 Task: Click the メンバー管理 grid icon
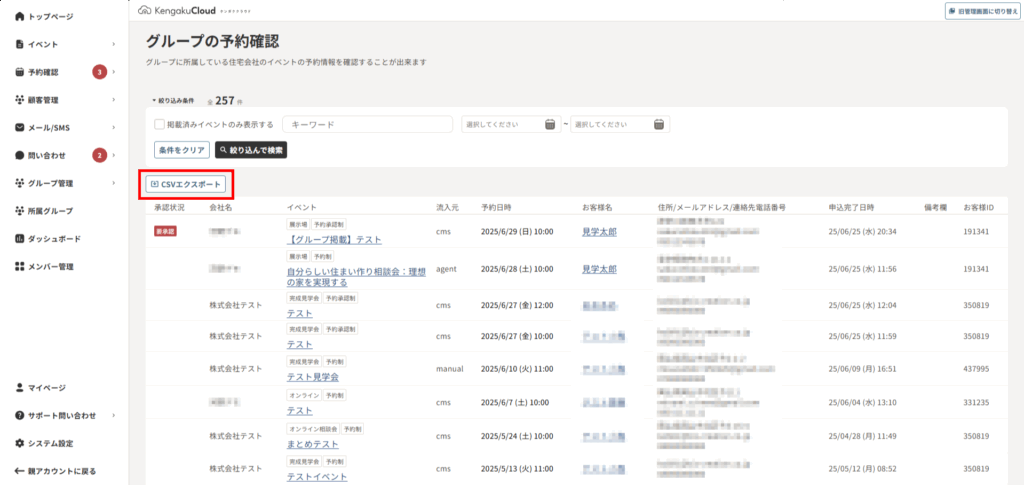click(x=20, y=267)
